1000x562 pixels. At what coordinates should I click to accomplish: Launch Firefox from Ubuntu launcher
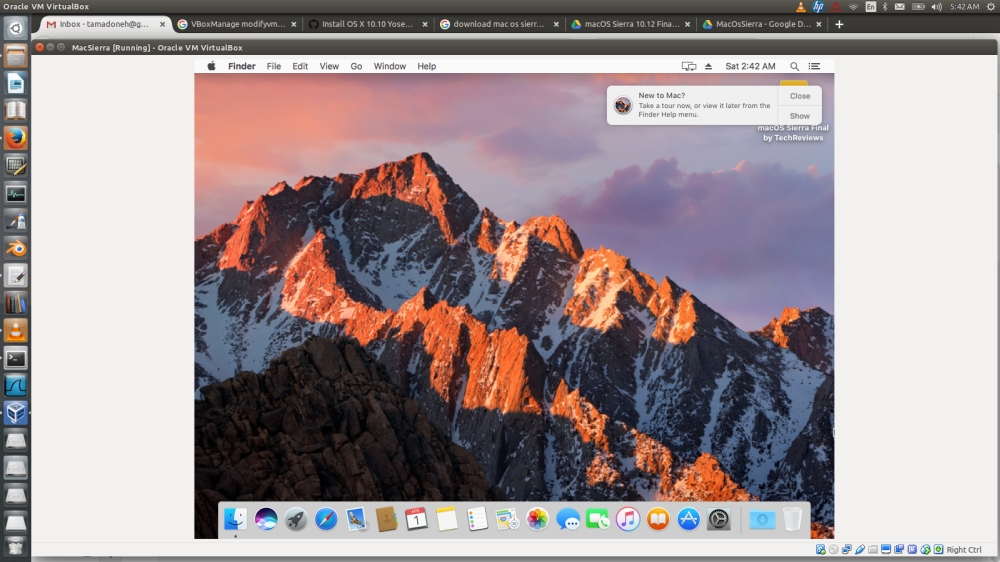pos(15,138)
